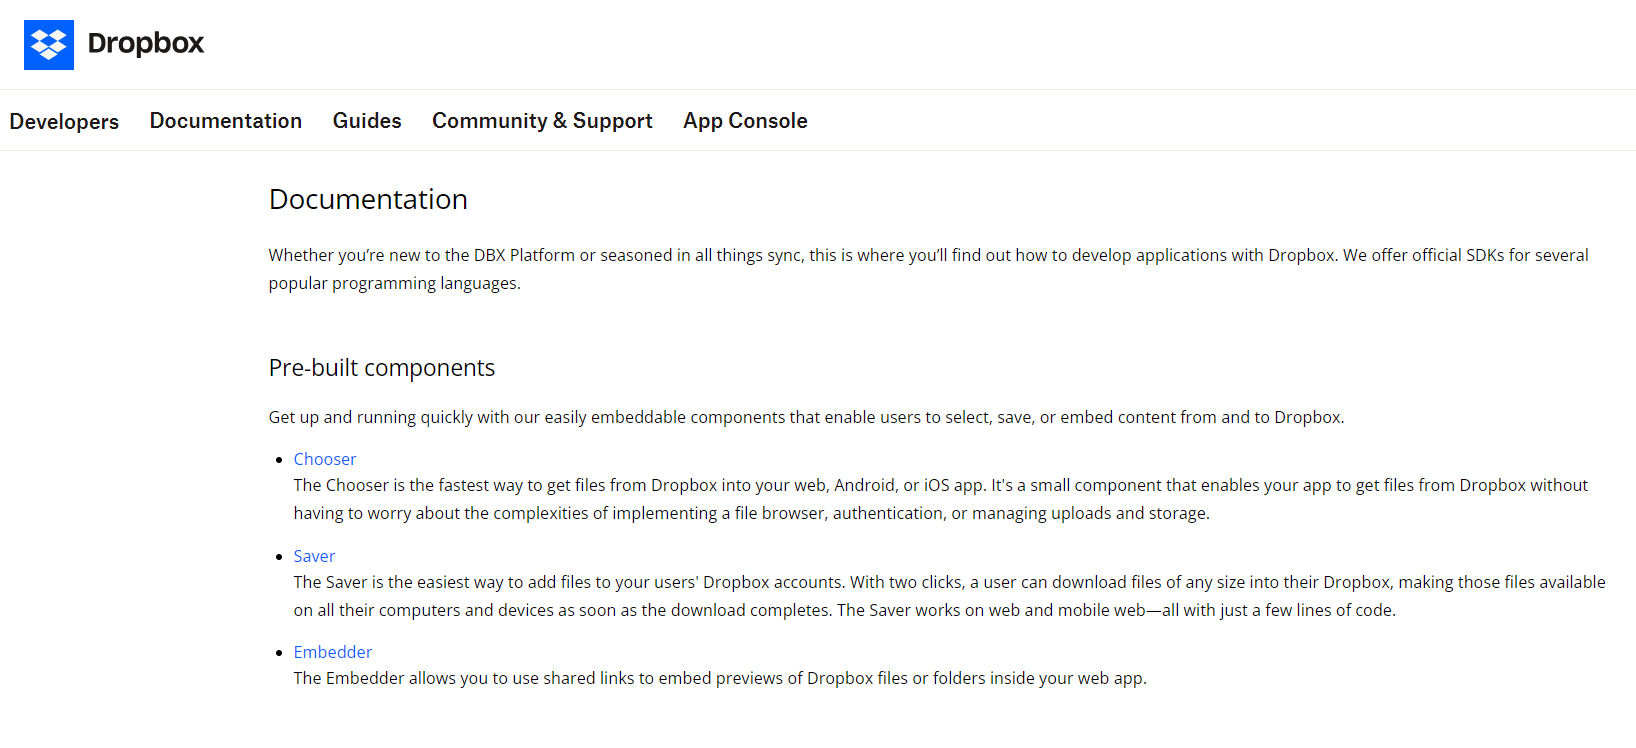1636x748 pixels.
Task: Click the description 'The Embedder allows you to use'
Action: pos(720,678)
